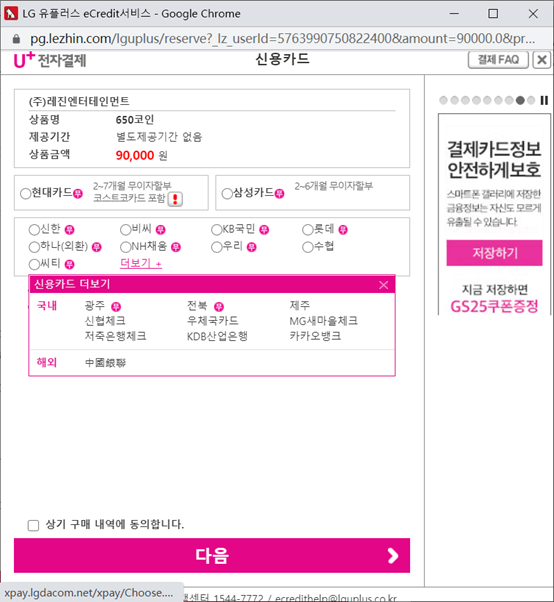The width and height of the screenshot is (554, 602).
Task: Jump to the first banner slide dot
Action: point(443,100)
